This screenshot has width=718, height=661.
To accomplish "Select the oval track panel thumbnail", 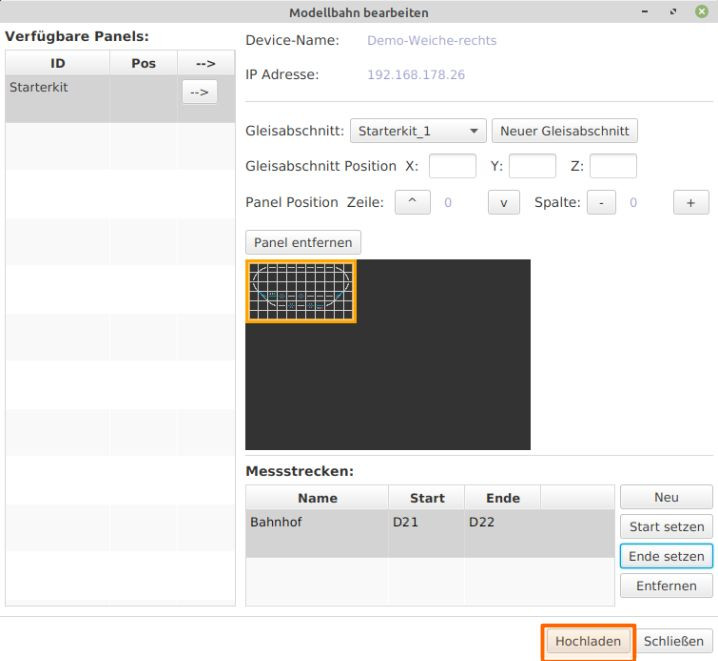I will click(x=301, y=291).
